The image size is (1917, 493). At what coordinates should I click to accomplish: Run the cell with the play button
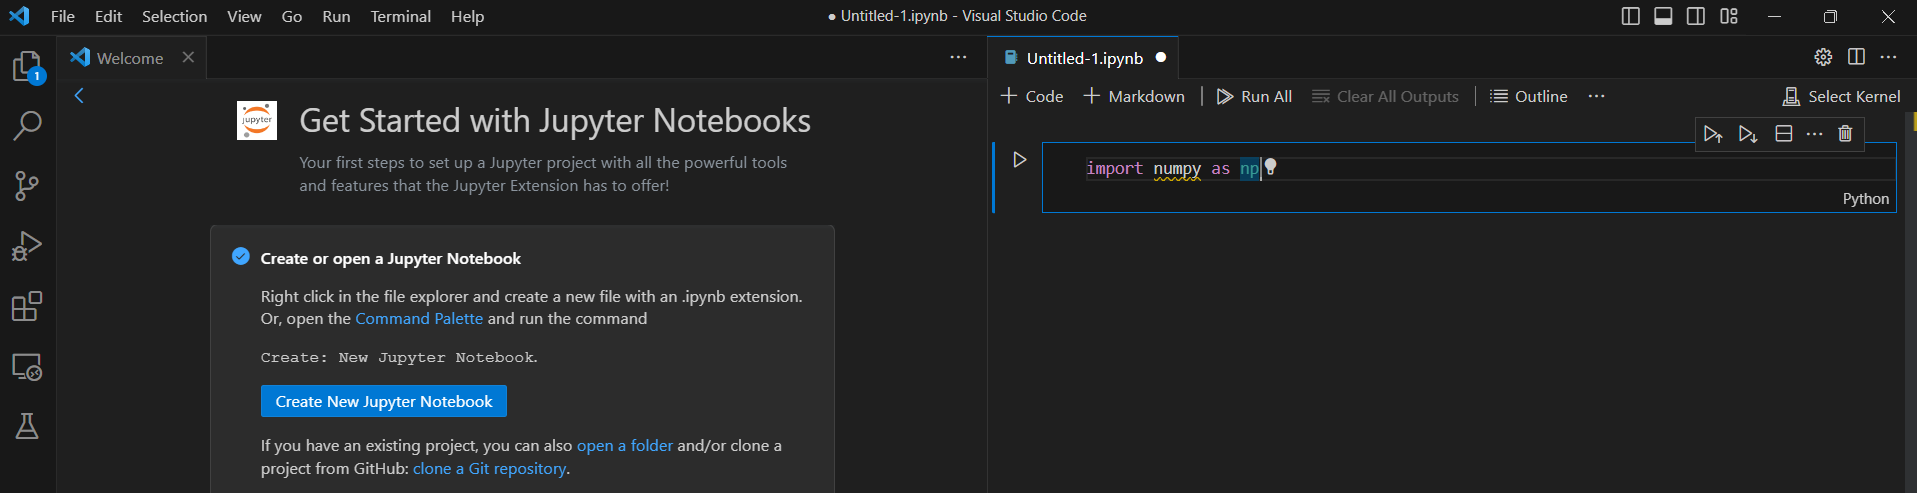click(x=1019, y=160)
